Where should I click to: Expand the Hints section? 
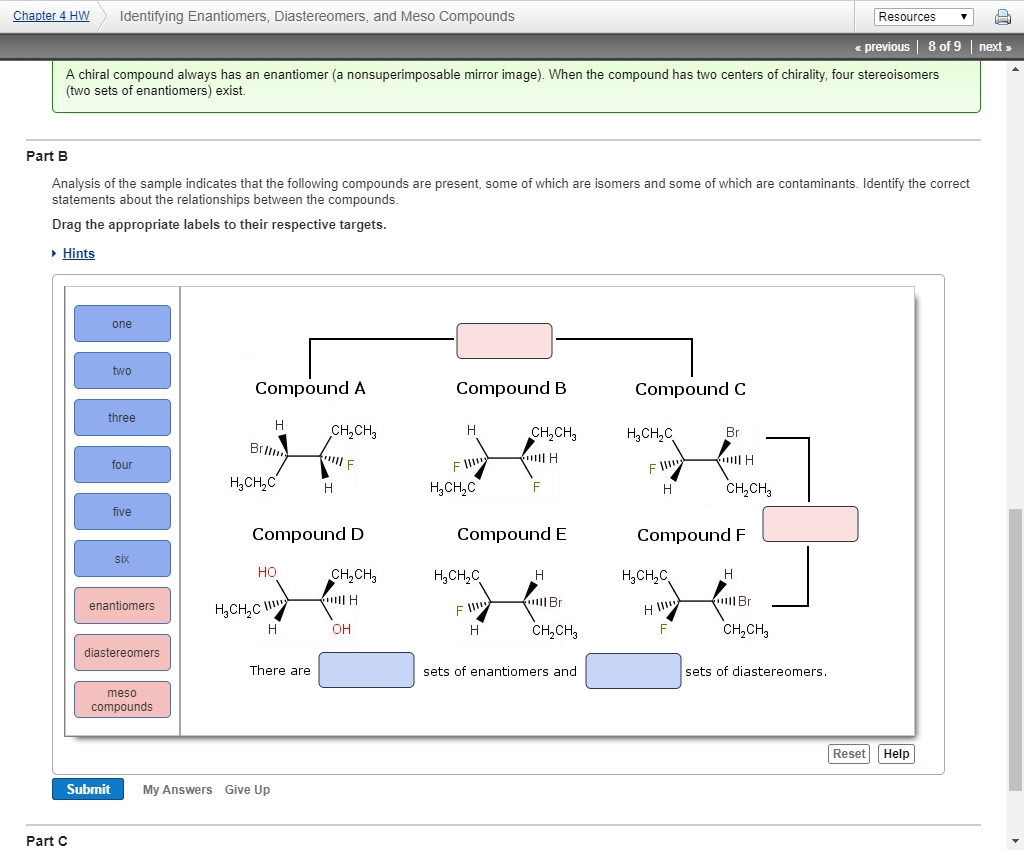[x=78, y=253]
